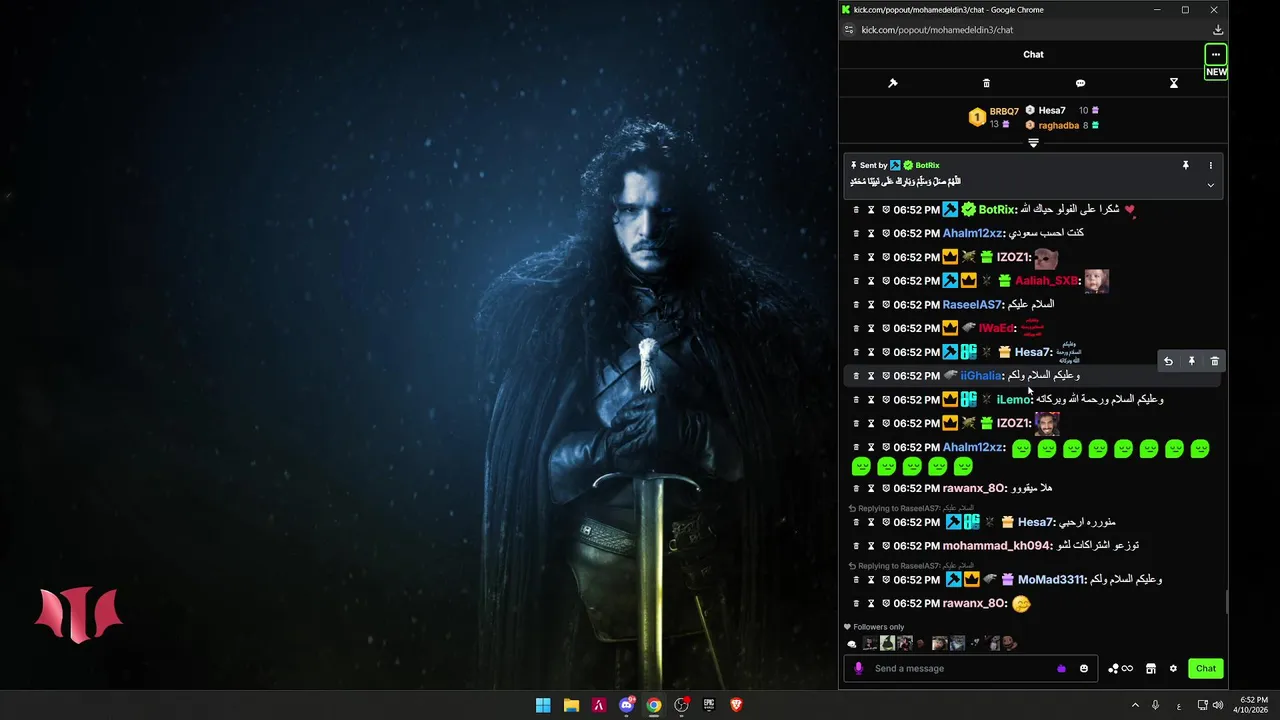Click the Chrome download icon in the popout
The width and height of the screenshot is (1280, 720).
[1217, 30]
